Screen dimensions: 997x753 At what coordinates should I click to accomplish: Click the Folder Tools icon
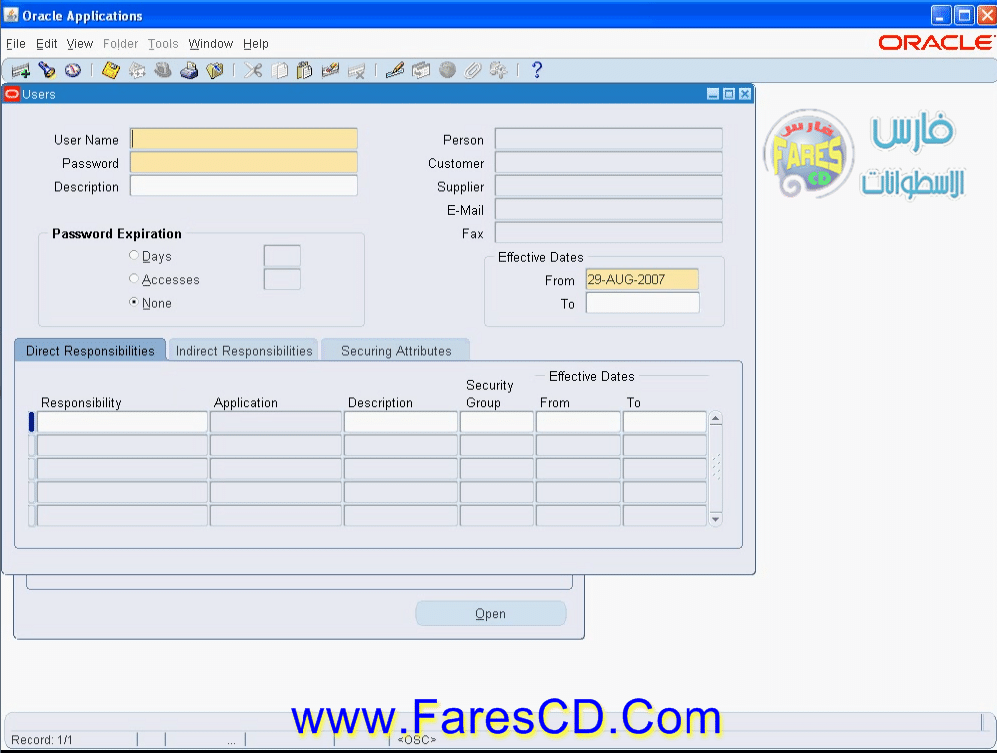498,70
